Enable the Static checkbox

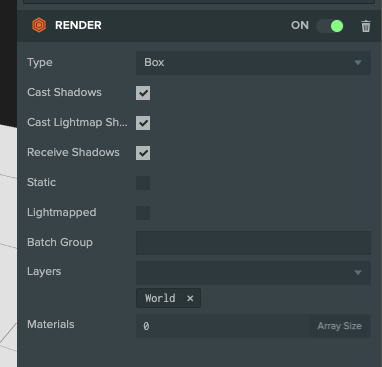(143, 183)
